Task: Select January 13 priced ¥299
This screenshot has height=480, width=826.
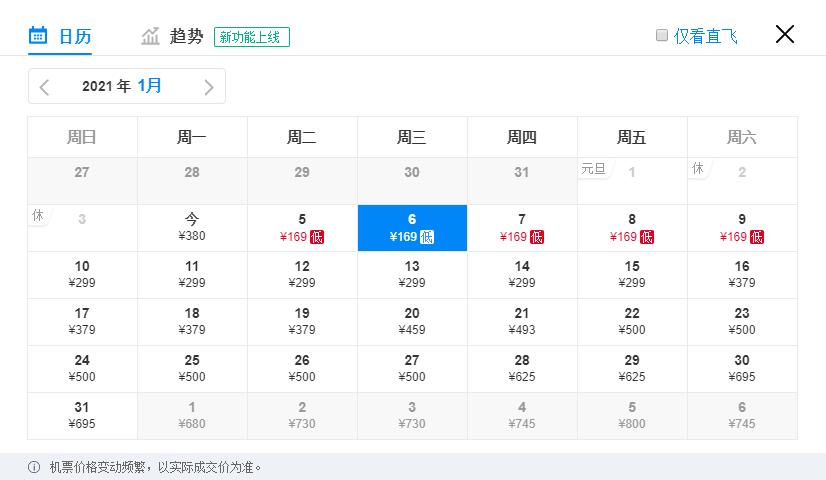Action: (x=412, y=275)
